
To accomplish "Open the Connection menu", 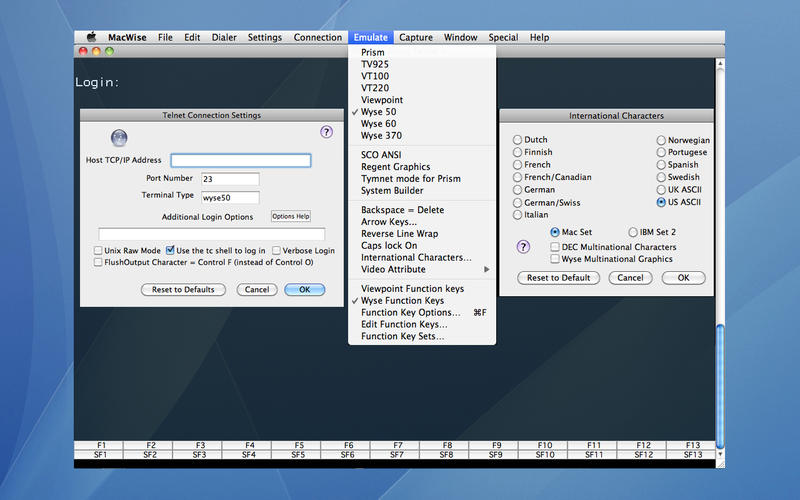I will pos(317,37).
